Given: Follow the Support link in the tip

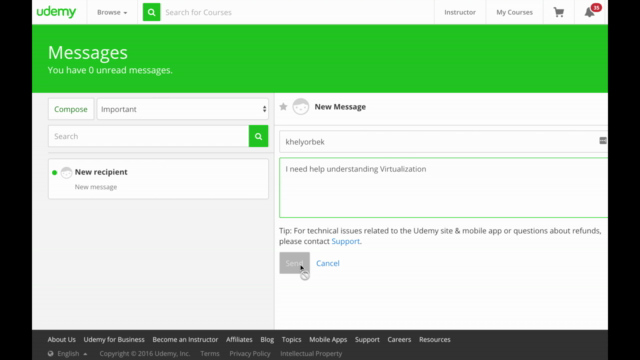Looking at the screenshot, I should click(345, 241).
